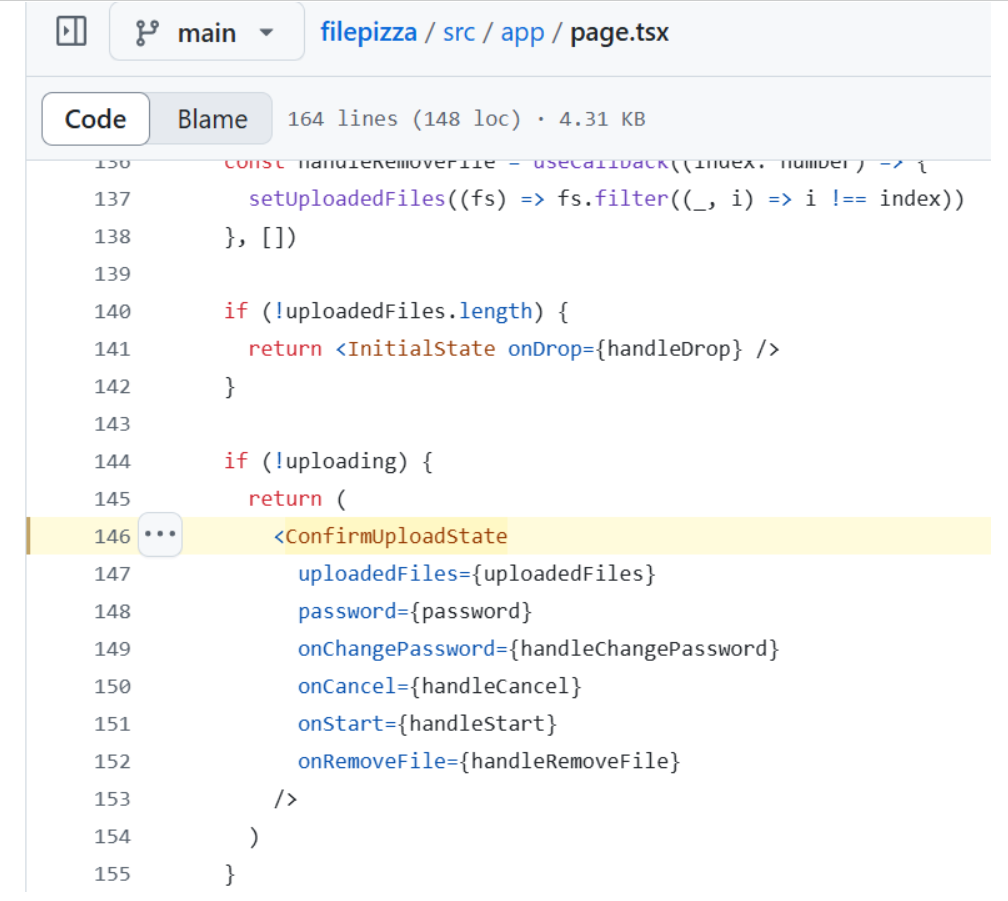The width and height of the screenshot is (1008, 901).
Task: Switch to the Code view tab
Action: click(x=96, y=119)
